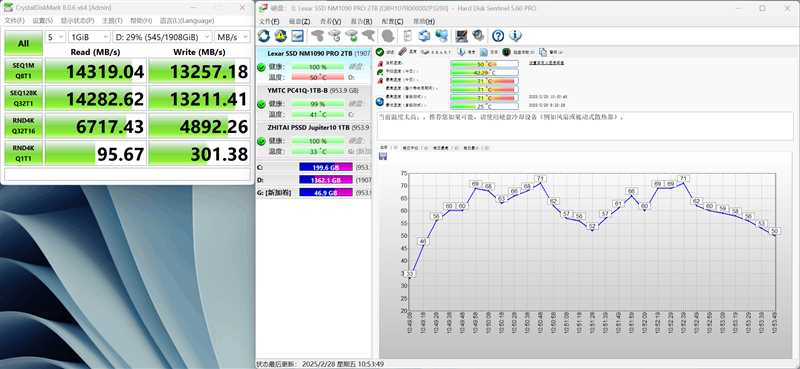Image resolution: width=800 pixels, height=369 pixels.
Task: Click green health checkmark beside Lexar SSD
Action: pyautogui.click(x=261, y=67)
